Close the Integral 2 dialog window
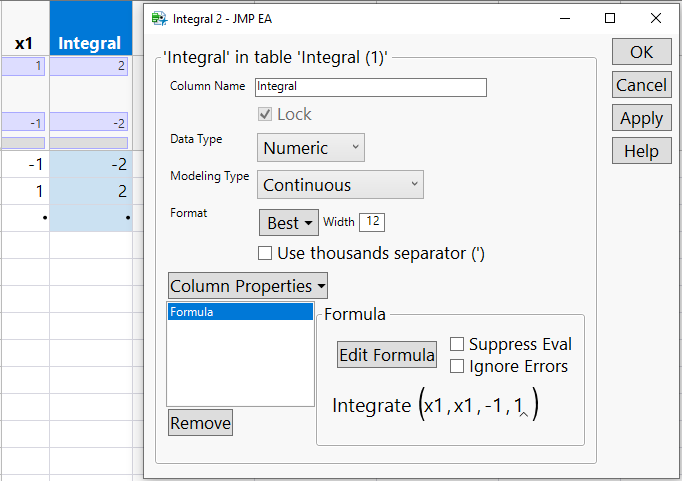The height and width of the screenshot is (481, 682). (x=656, y=18)
